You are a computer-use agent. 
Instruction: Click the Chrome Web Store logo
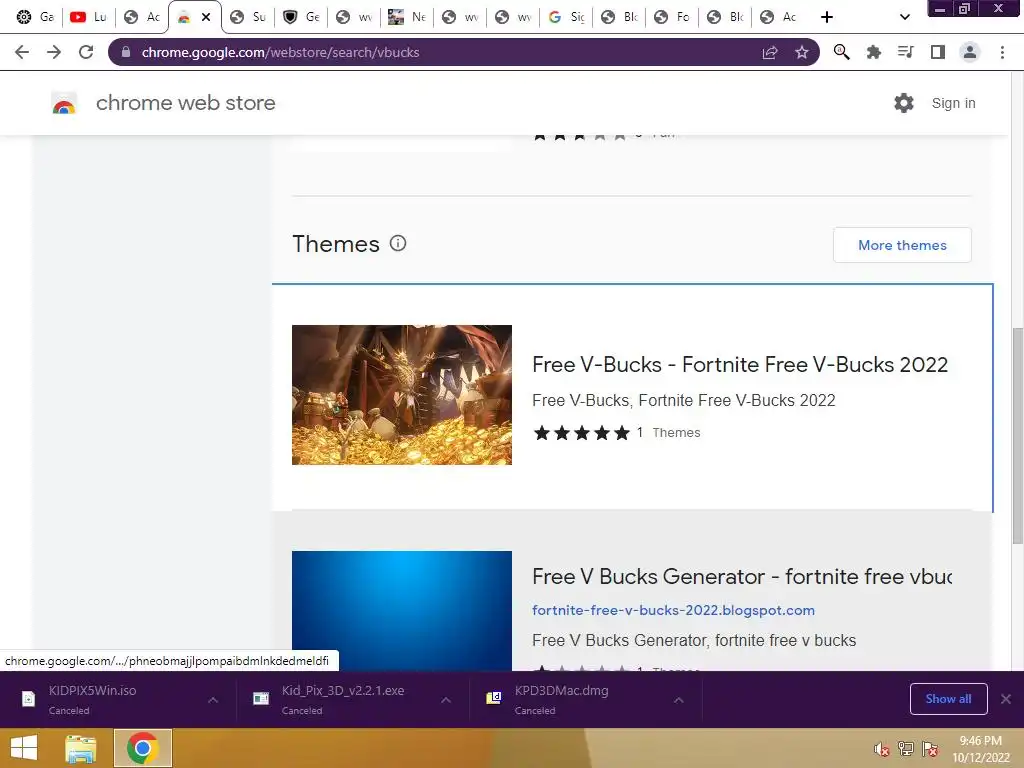64,103
